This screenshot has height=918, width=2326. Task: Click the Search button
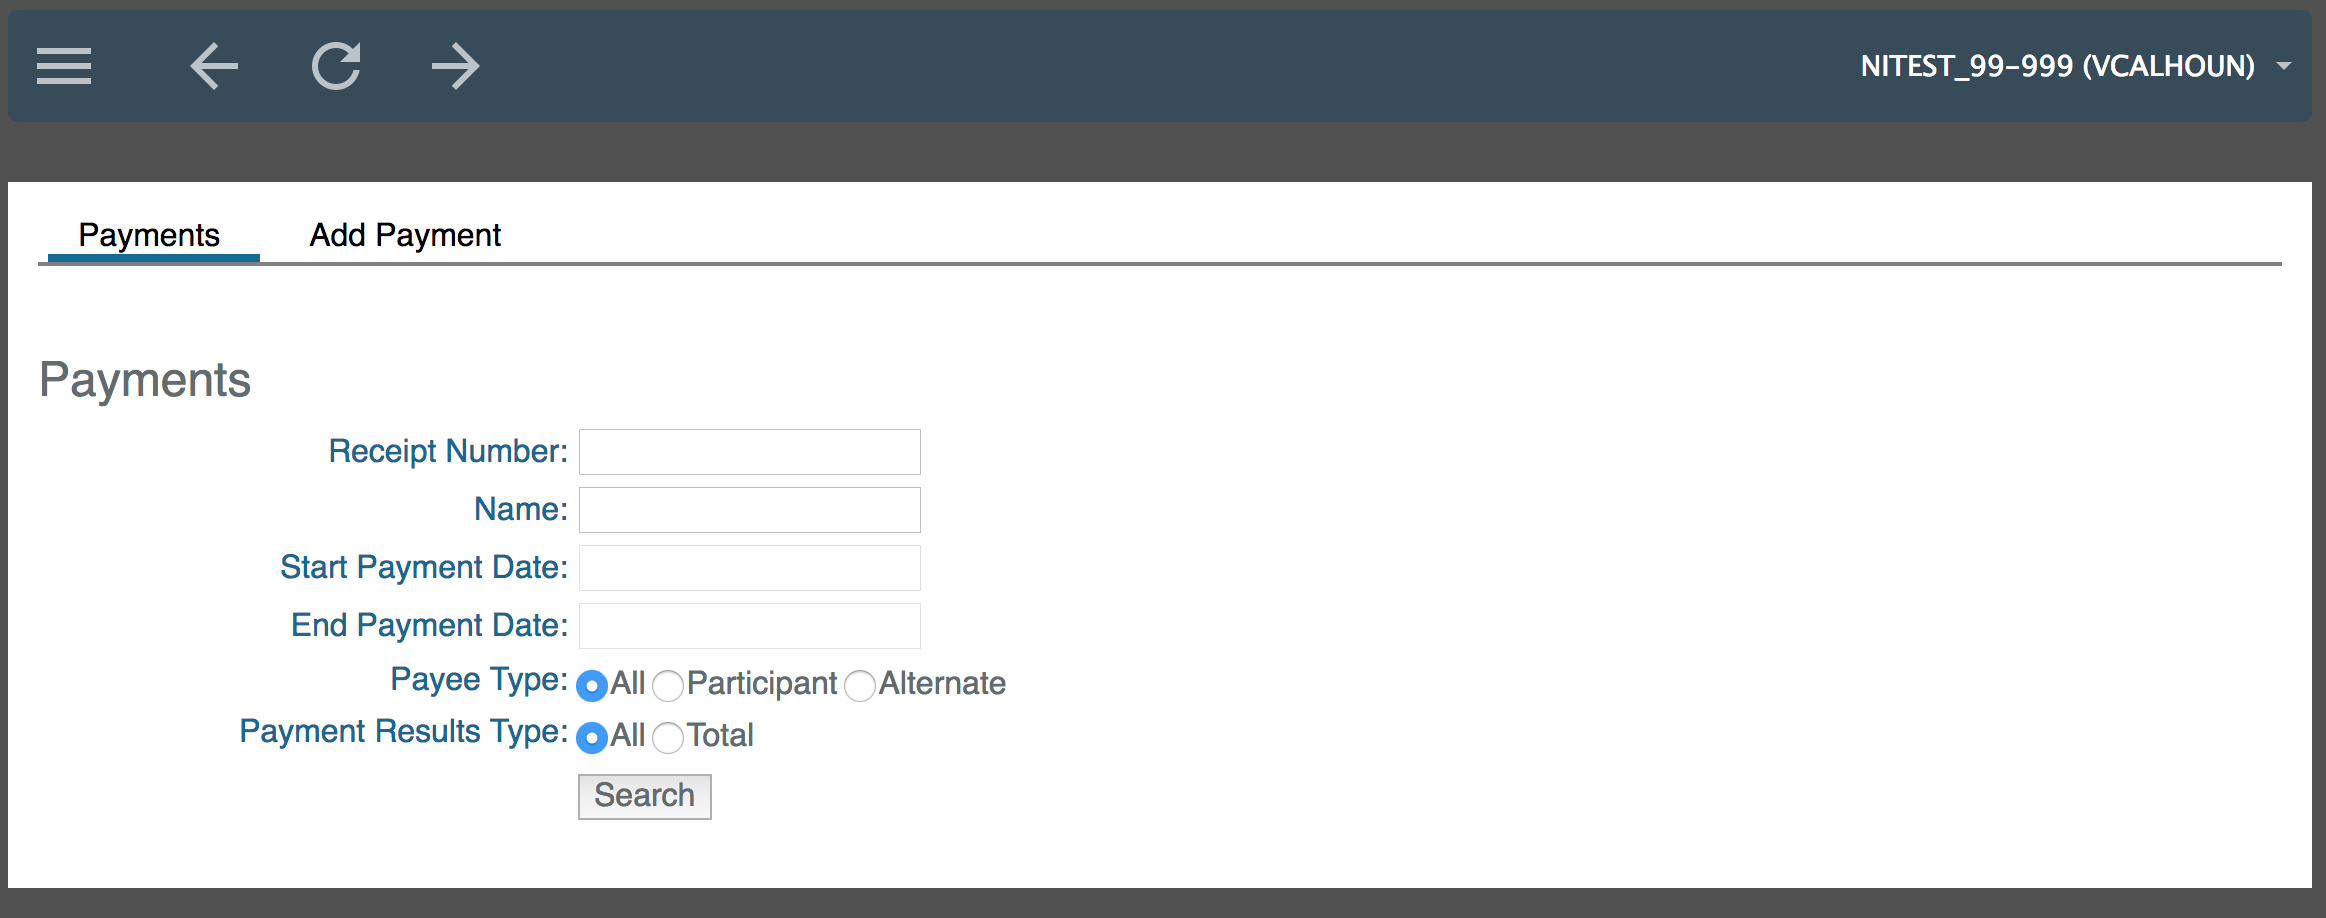click(643, 795)
